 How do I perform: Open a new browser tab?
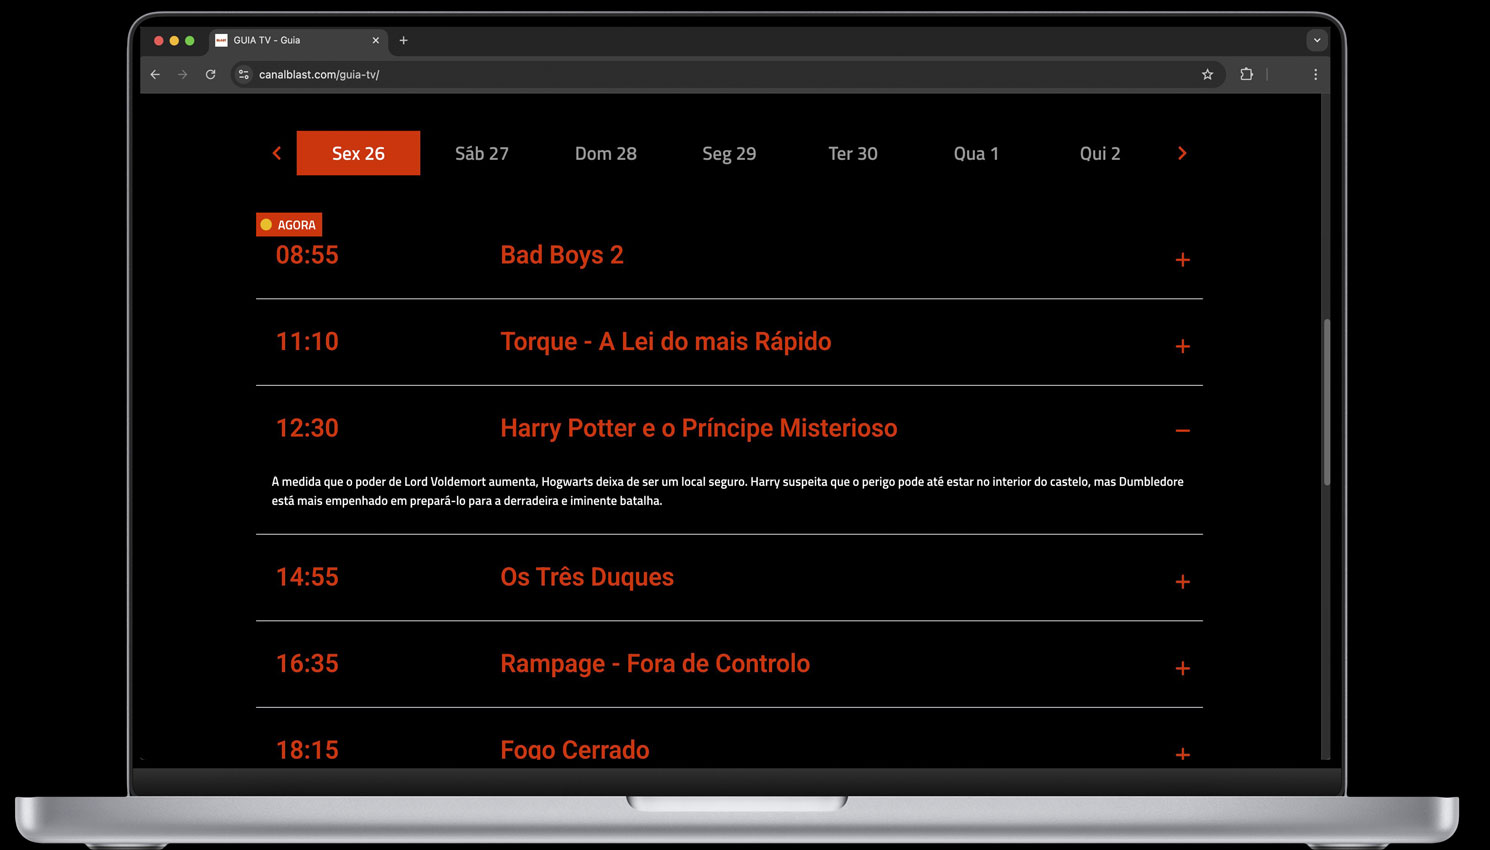tap(404, 40)
